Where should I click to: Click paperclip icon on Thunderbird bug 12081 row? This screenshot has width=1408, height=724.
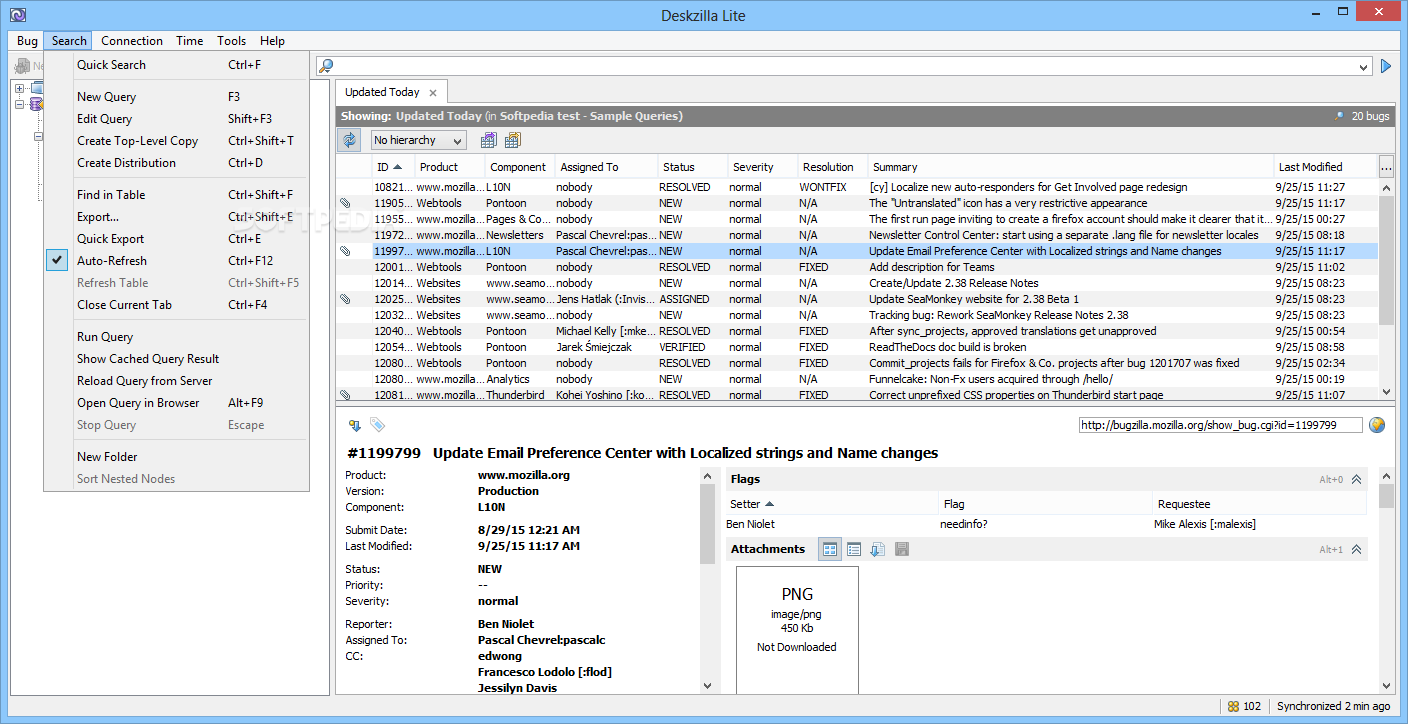pos(345,395)
